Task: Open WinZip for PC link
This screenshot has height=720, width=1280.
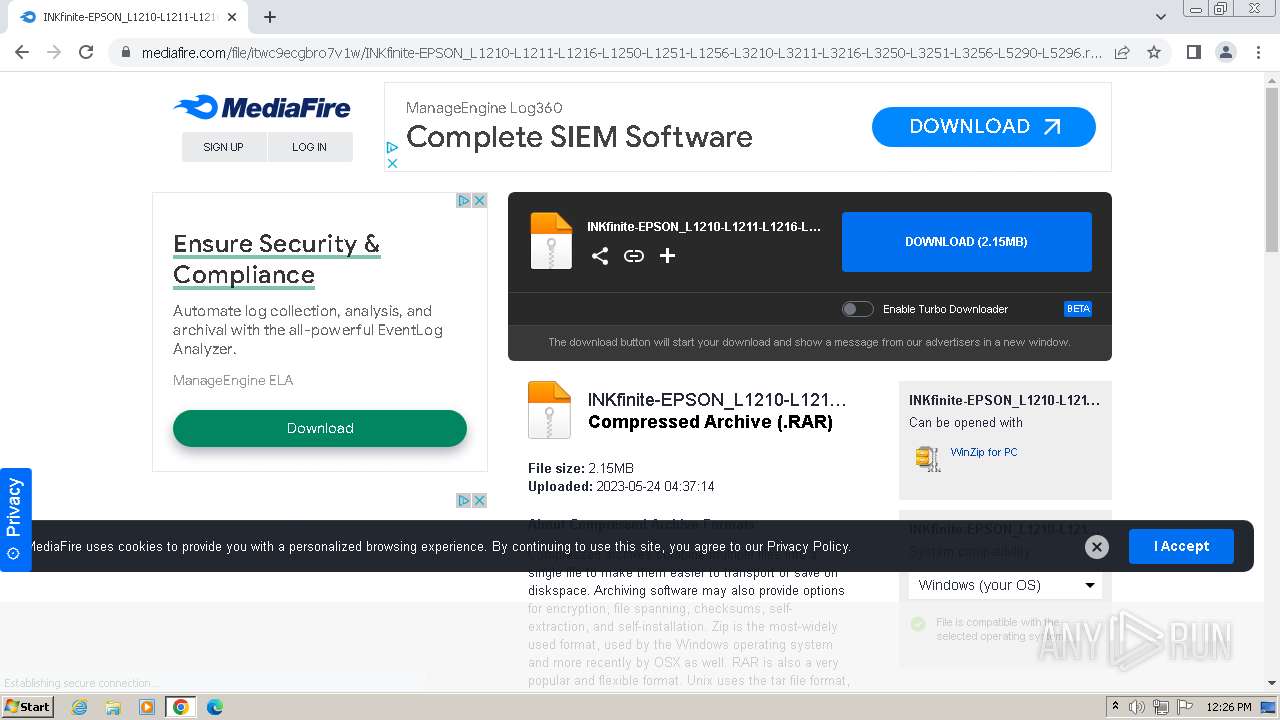Action: [x=984, y=452]
